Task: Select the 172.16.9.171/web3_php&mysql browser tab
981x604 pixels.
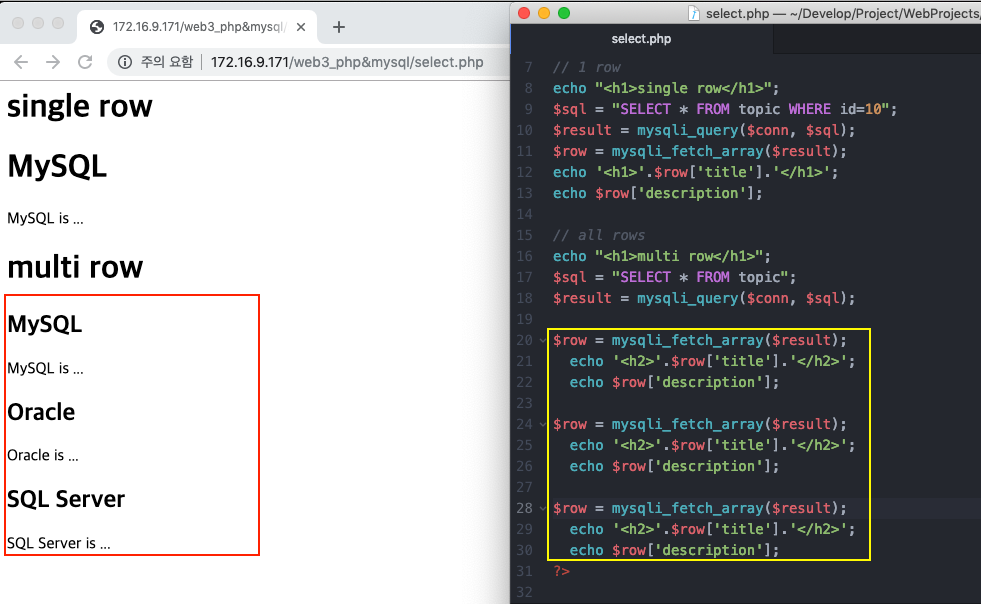Action: (x=198, y=27)
